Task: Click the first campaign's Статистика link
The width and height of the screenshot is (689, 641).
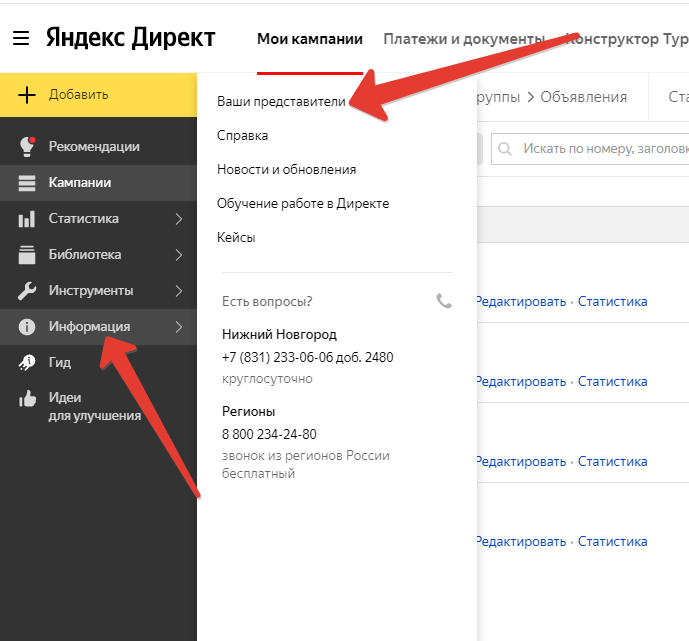Action: click(x=613, y=302)
